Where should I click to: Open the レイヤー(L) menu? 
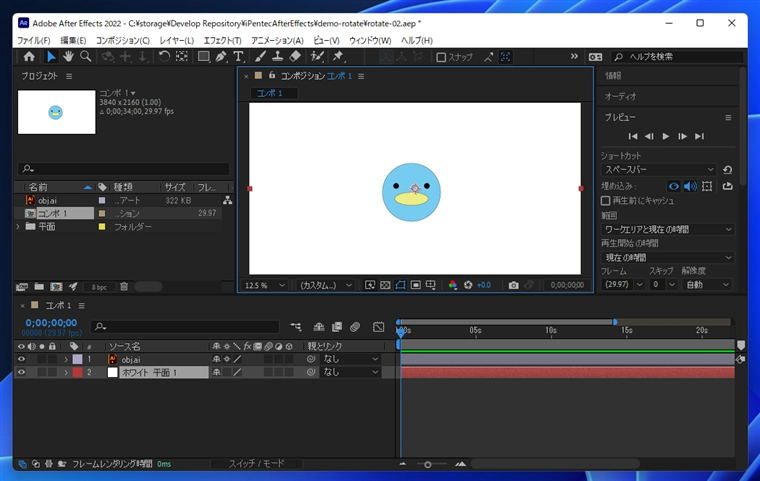[x=177, y=40]
